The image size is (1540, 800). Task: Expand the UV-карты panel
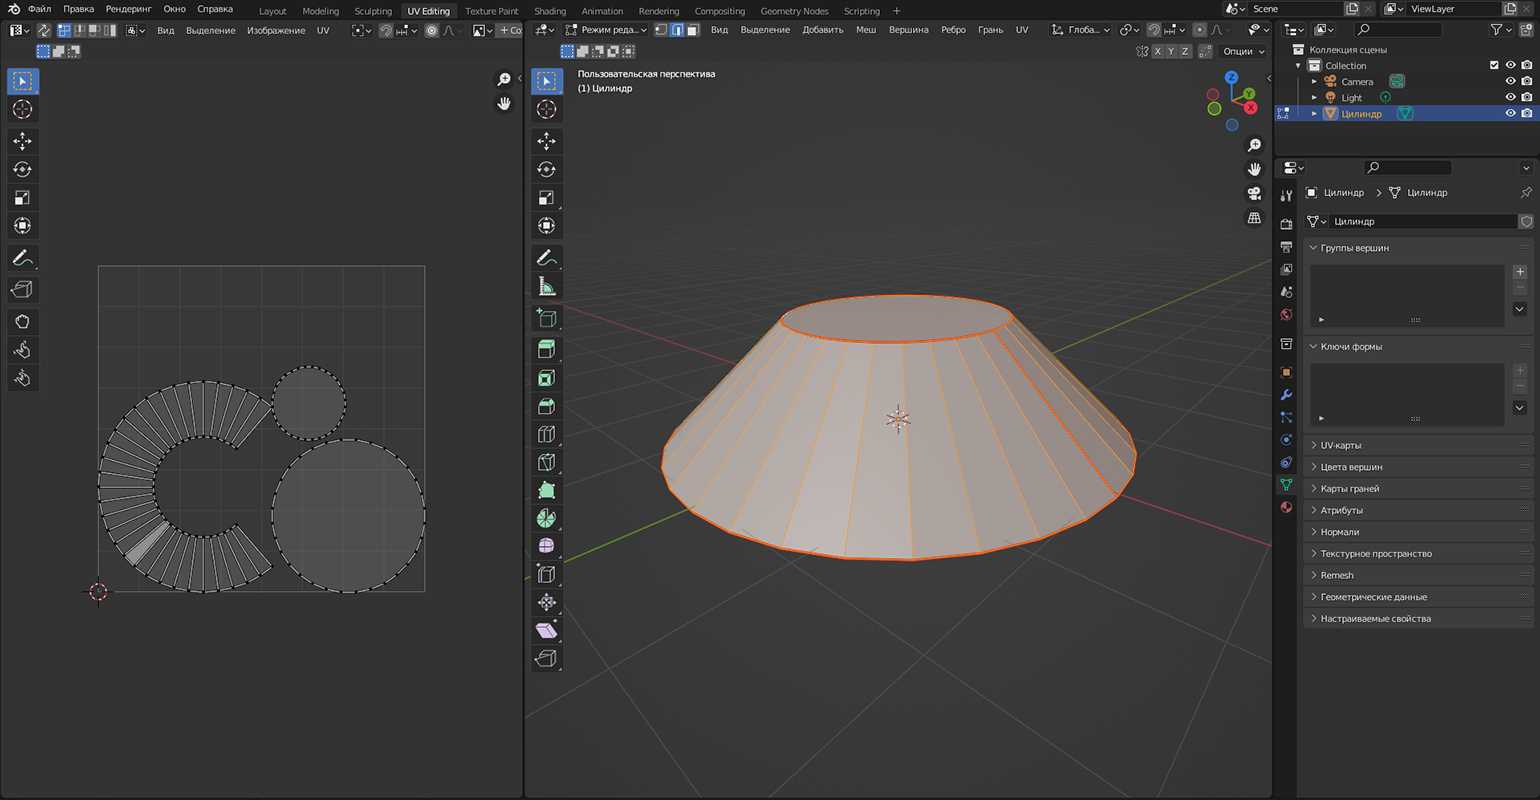tap(1340, 445)
